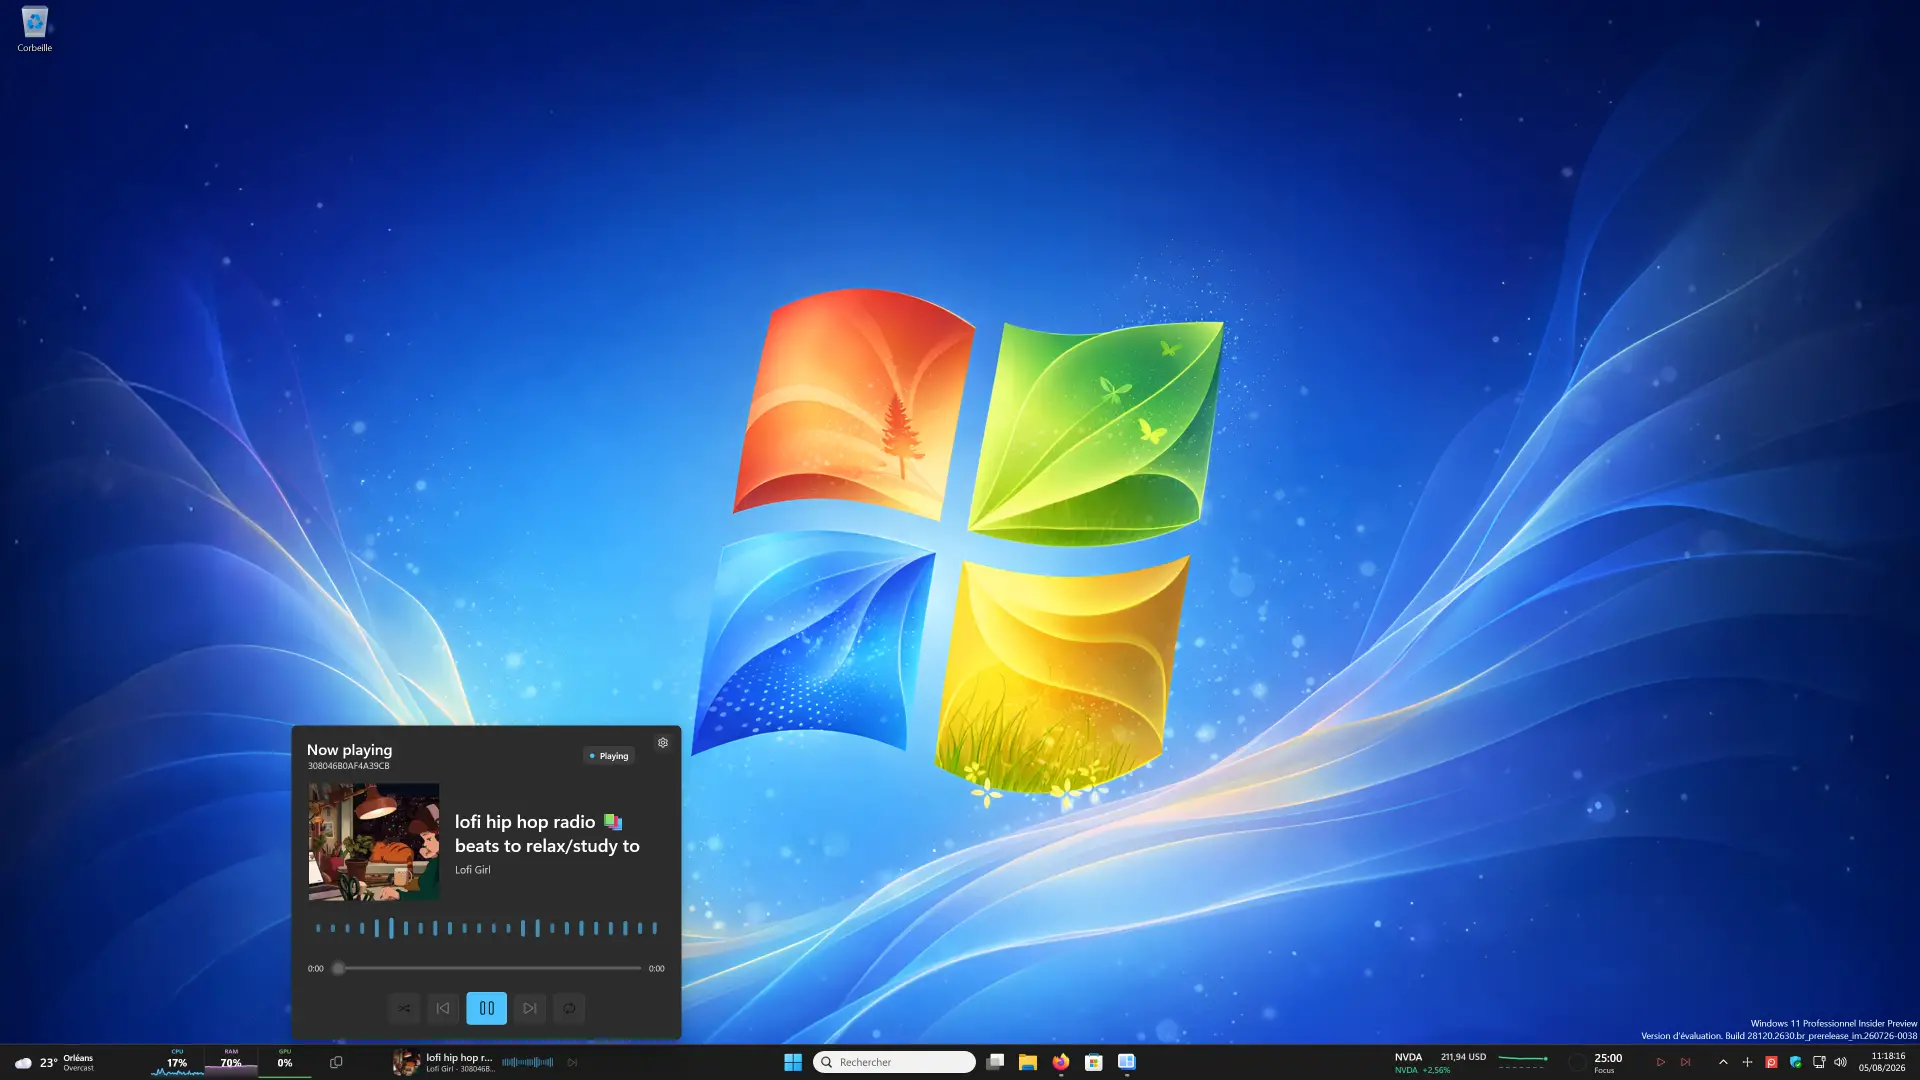Click the audio waveform visualizer in flyout
This screenshot has height=1080, width=1920.
(x=486, y=928)
